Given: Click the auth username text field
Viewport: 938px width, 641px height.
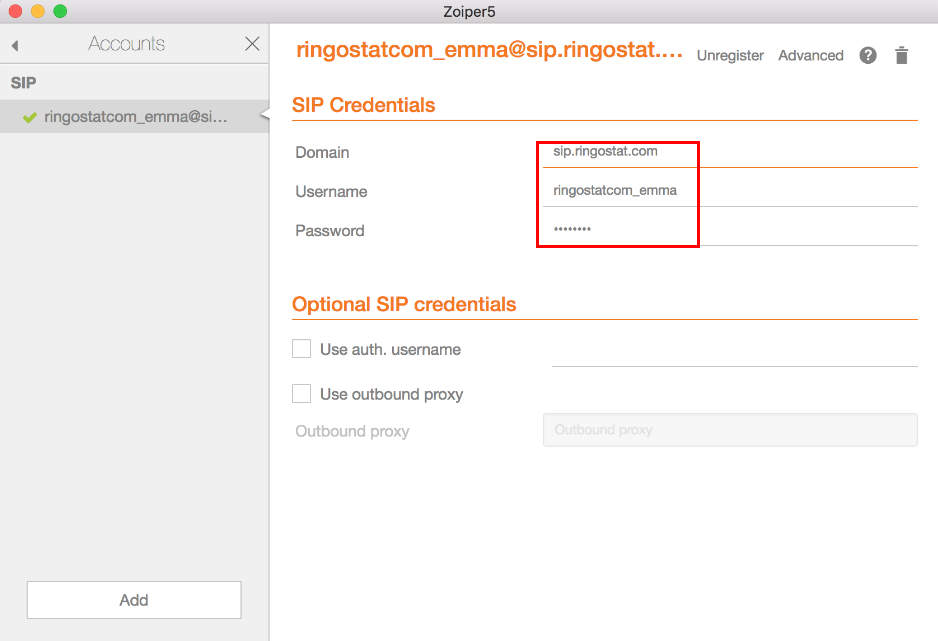Looking at the screenshot, I should 735,353.
